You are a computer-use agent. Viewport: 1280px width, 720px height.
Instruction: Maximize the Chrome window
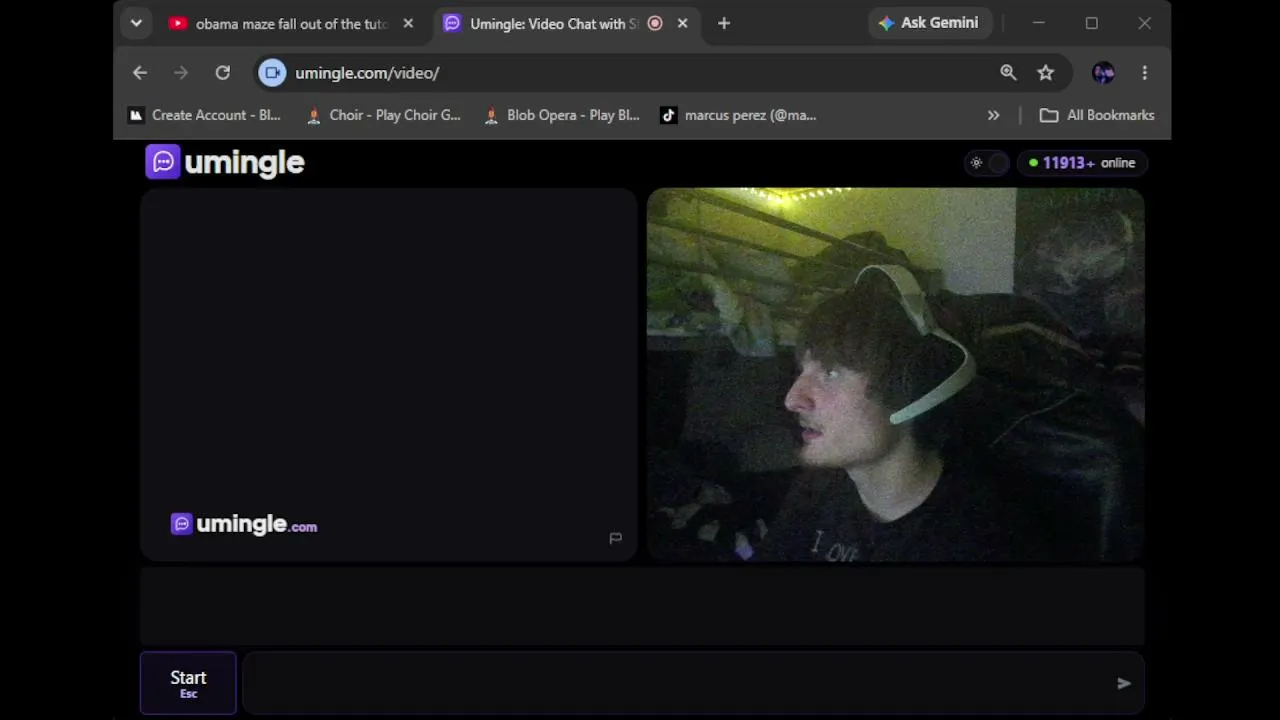[x=1092, y=23]
